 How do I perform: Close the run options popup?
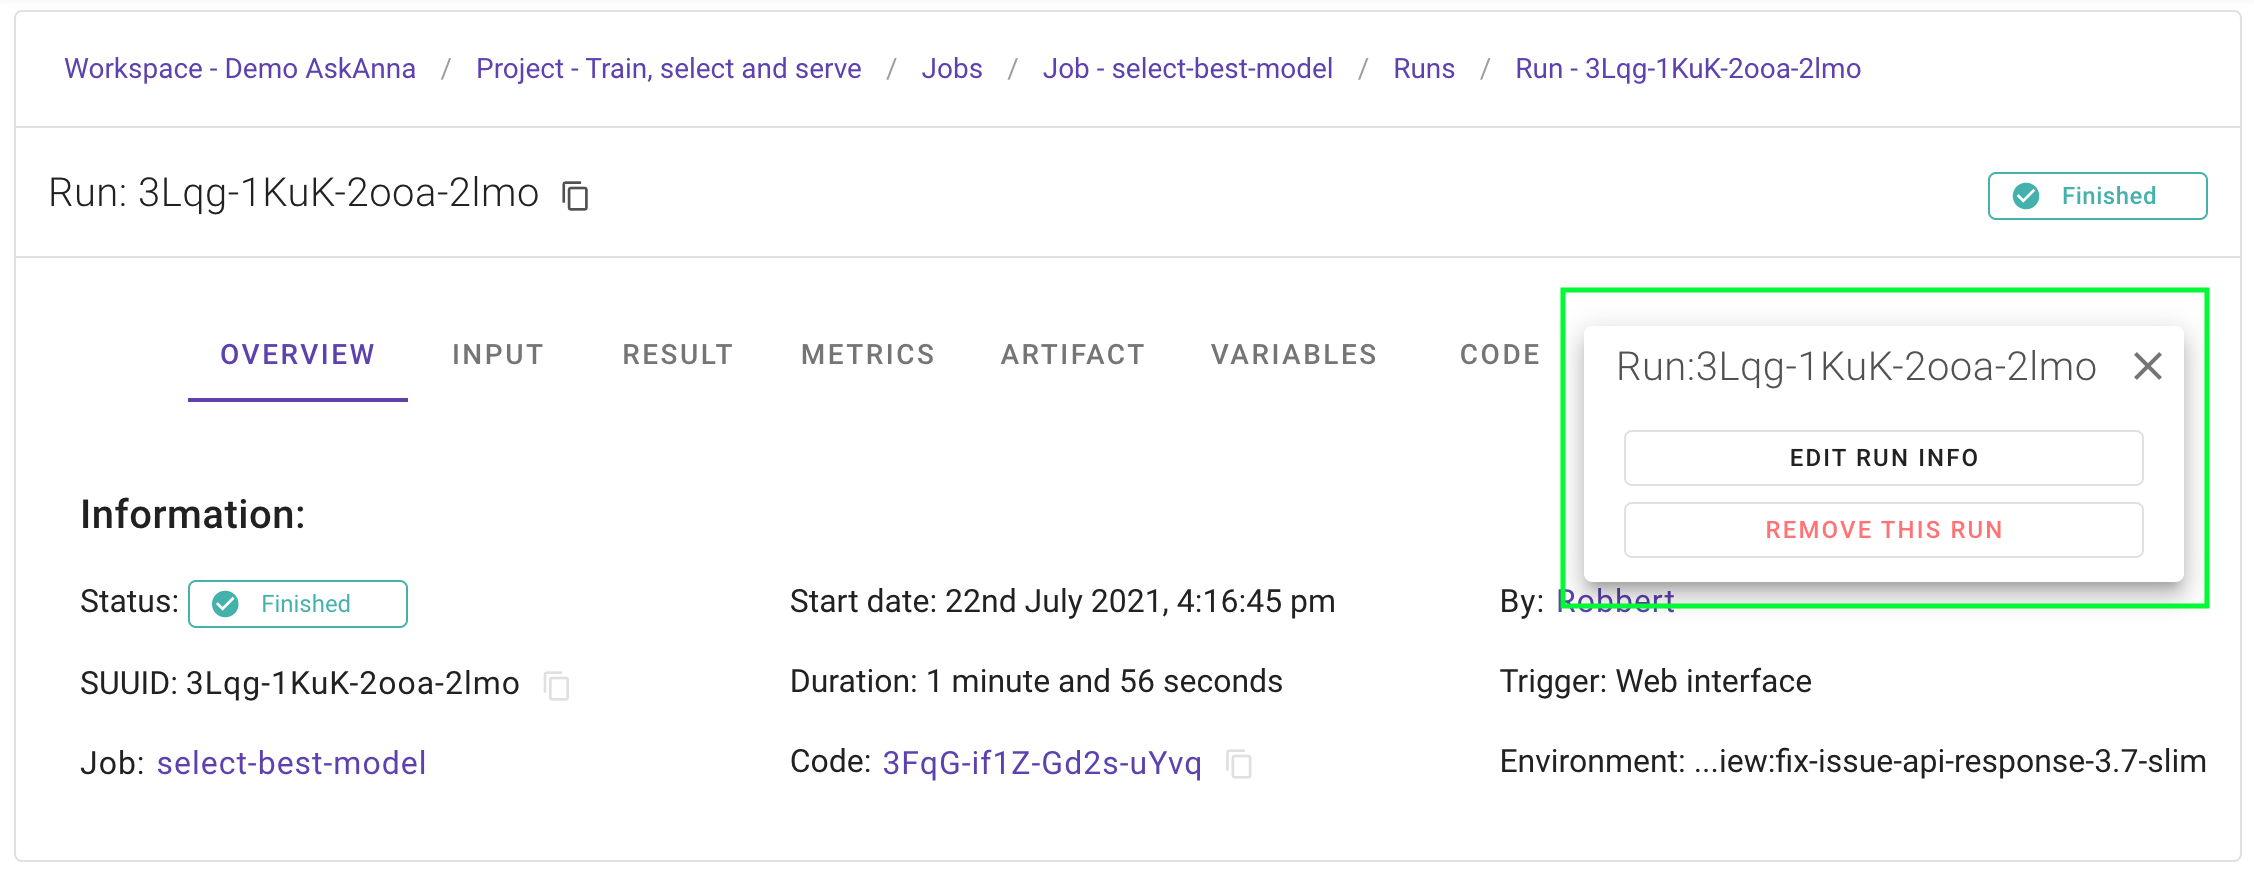point(2147,367)
